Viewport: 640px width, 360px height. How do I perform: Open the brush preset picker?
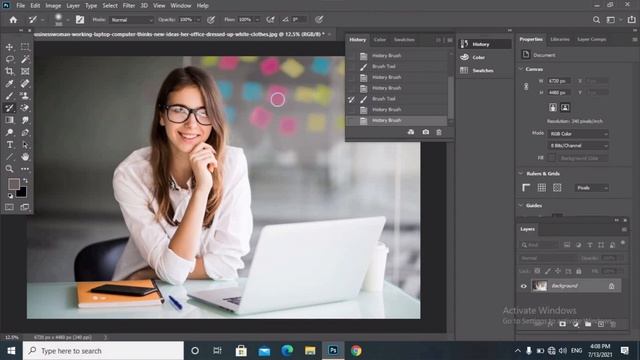coord(61,20)
